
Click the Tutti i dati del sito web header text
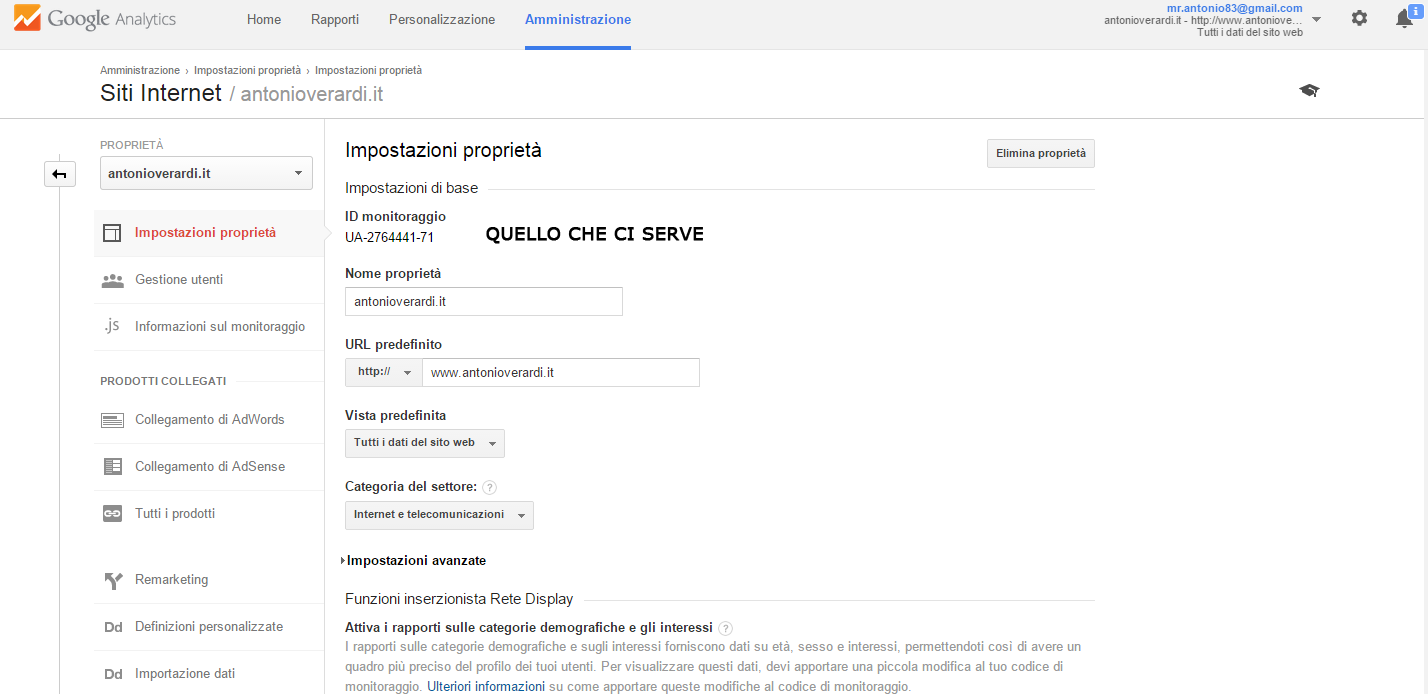click(1250, 33)
